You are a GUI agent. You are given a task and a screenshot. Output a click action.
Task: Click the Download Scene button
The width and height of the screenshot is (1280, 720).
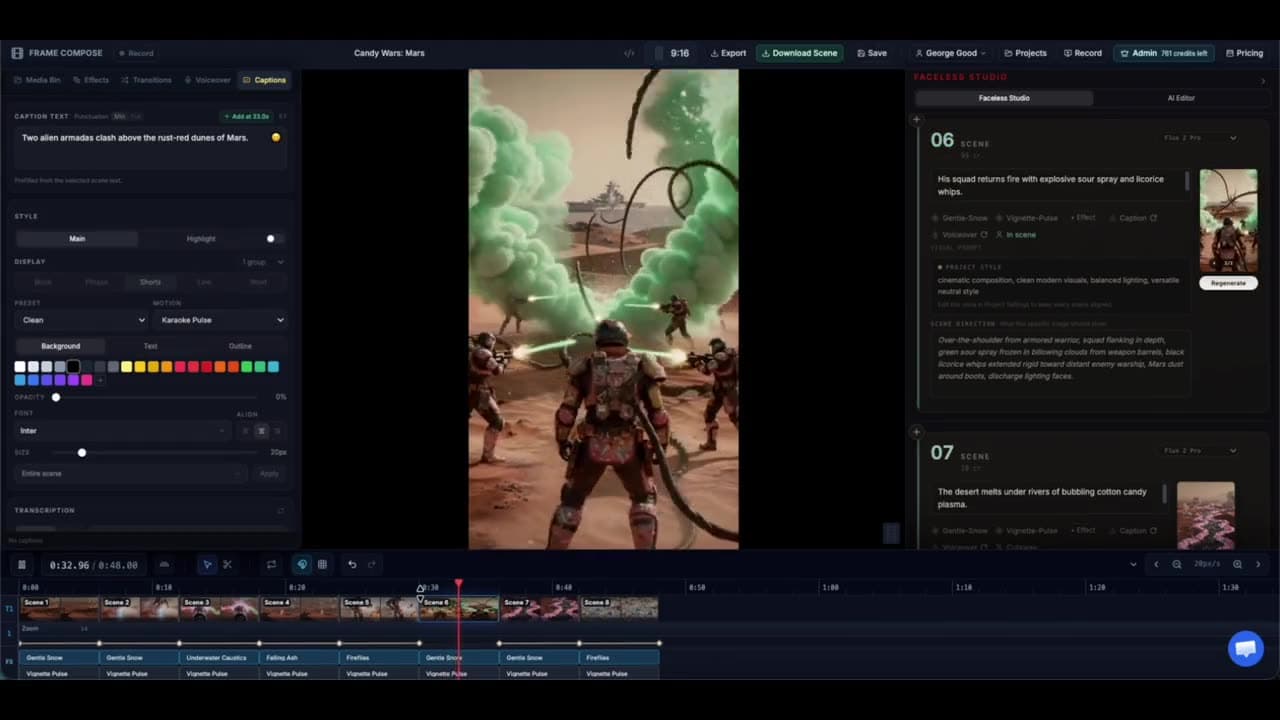[799, 53]
